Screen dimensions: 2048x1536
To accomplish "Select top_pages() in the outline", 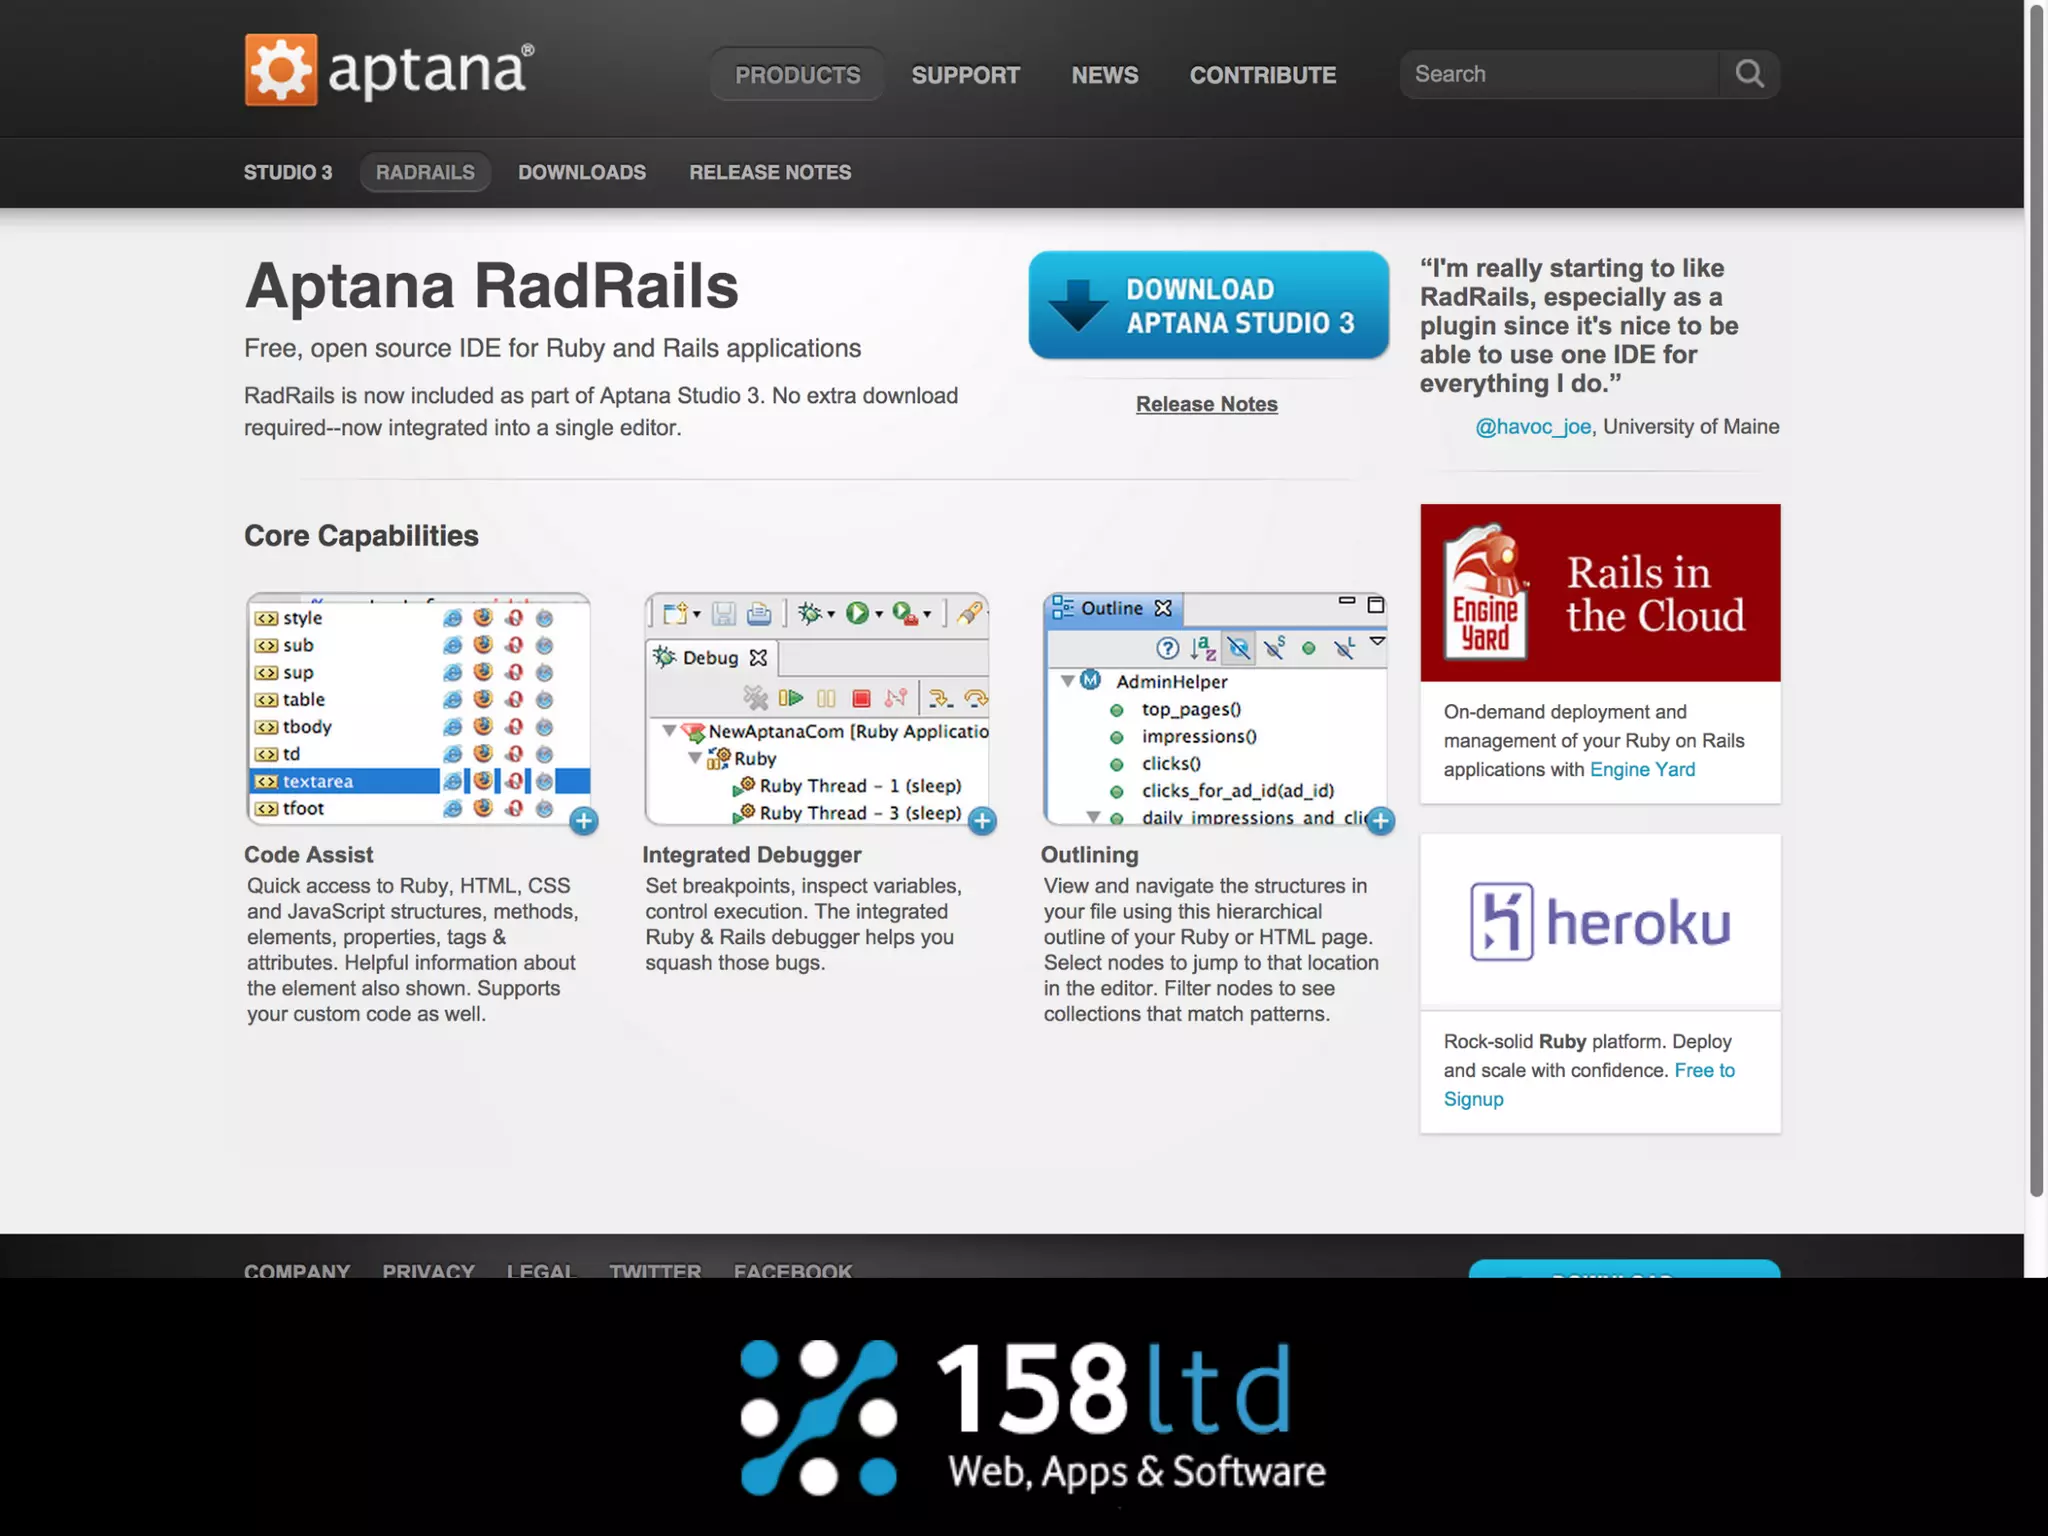I will tap(1191, 709).
